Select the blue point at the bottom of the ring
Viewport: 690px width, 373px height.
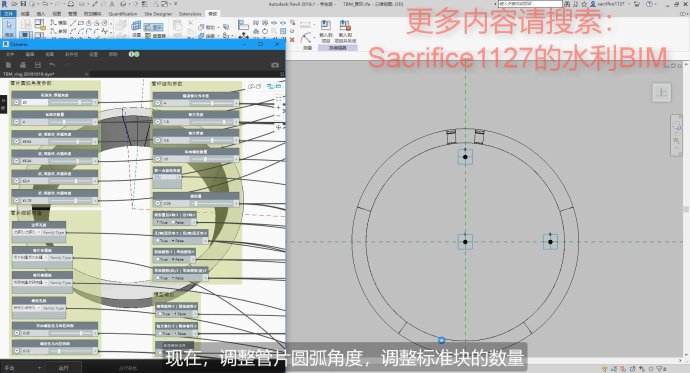coord(441,340)
